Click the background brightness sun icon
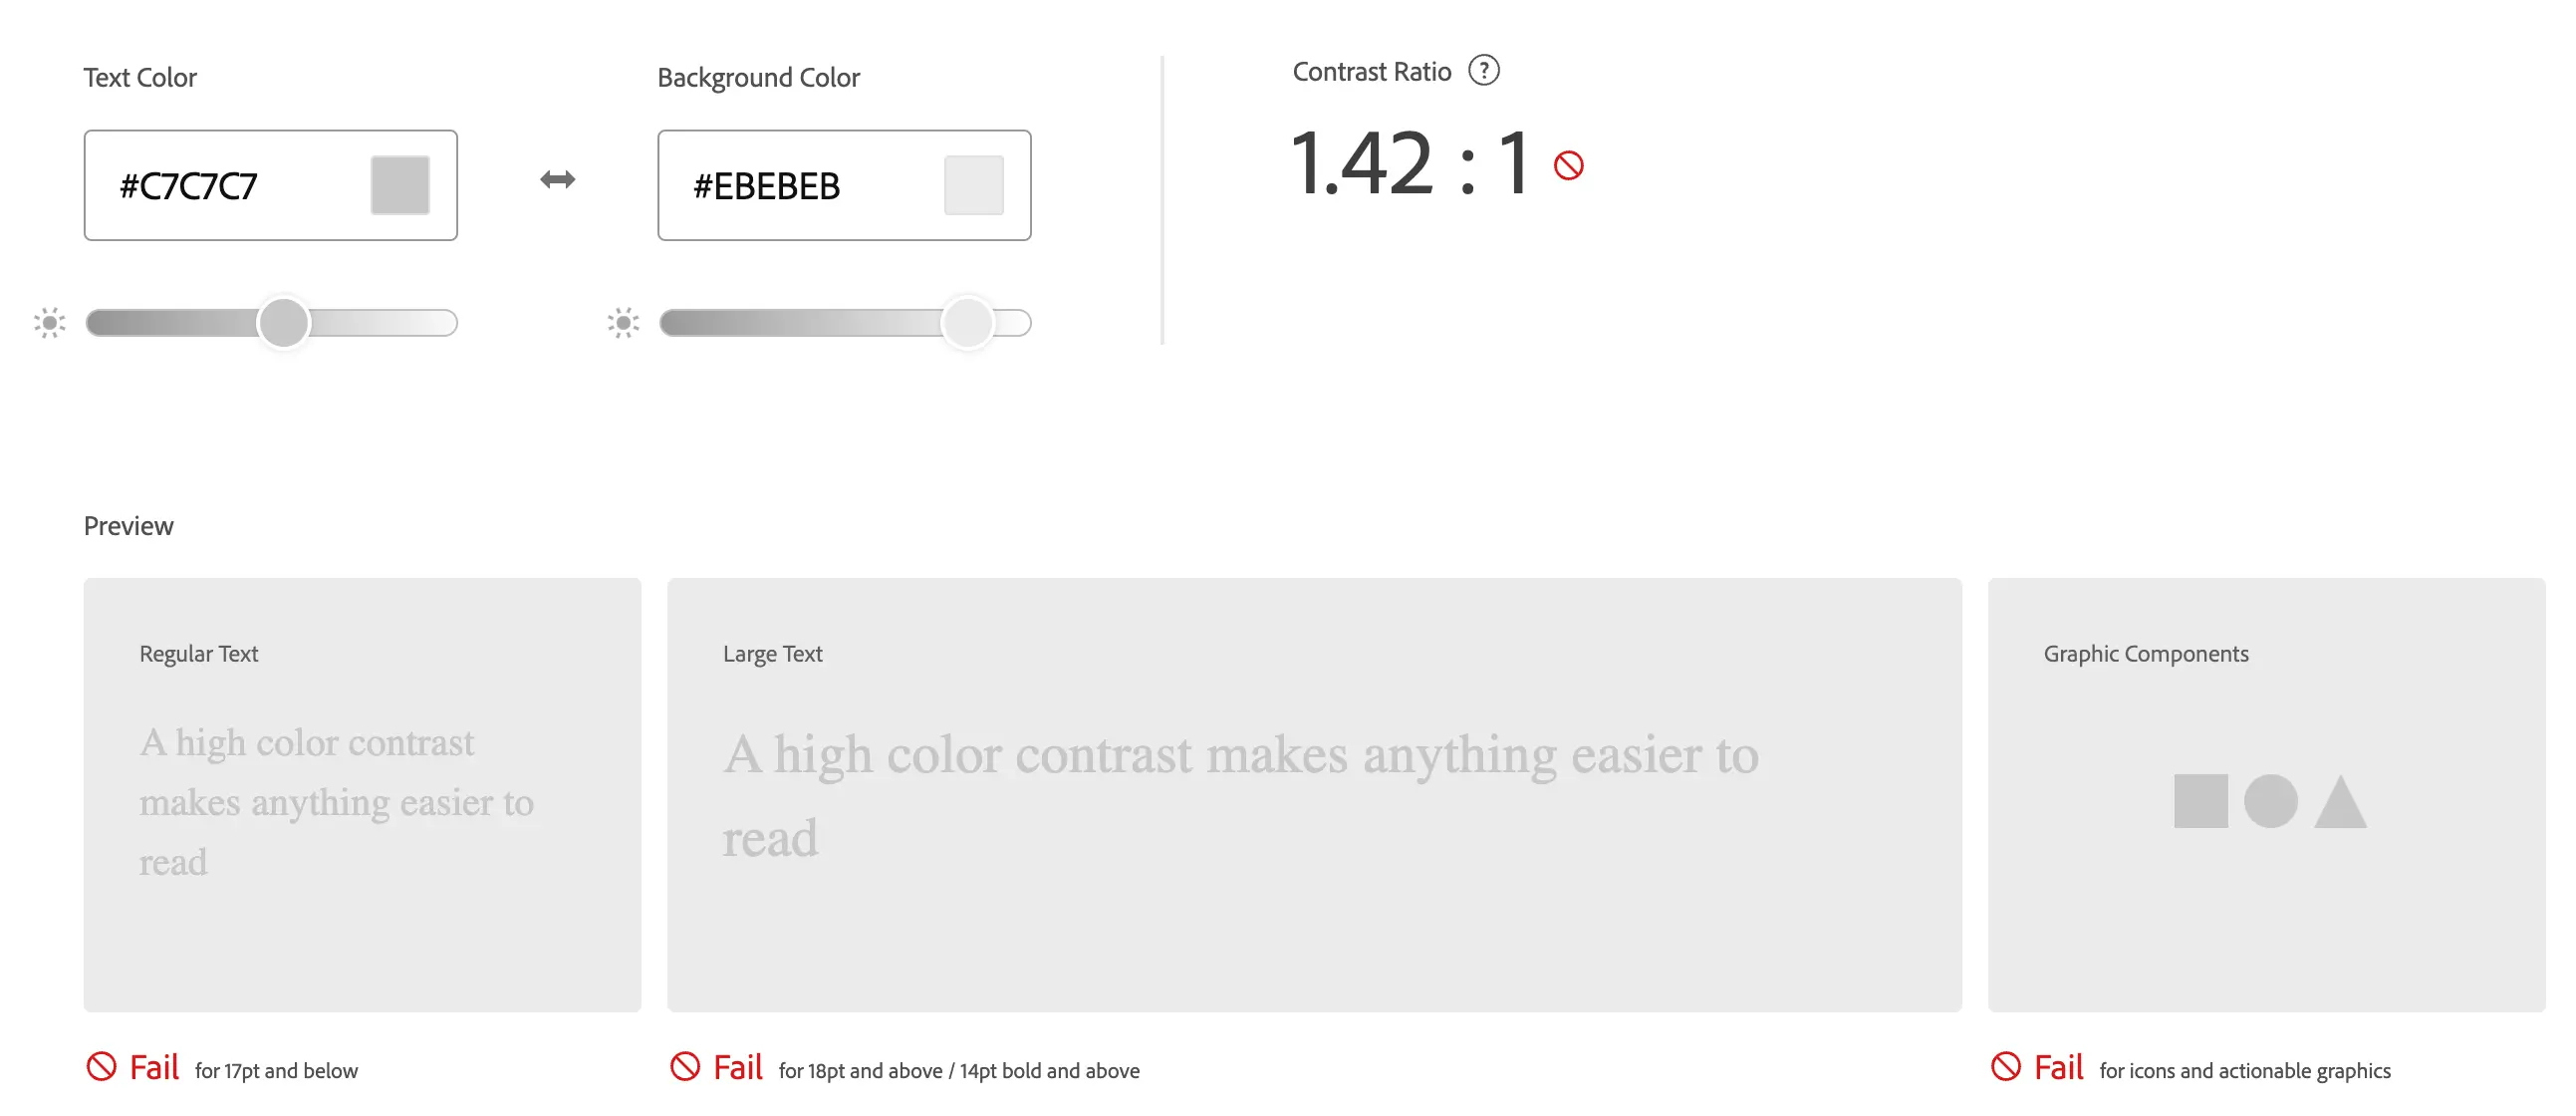This screenshot has height=1116, width=2576. point(622,323)
